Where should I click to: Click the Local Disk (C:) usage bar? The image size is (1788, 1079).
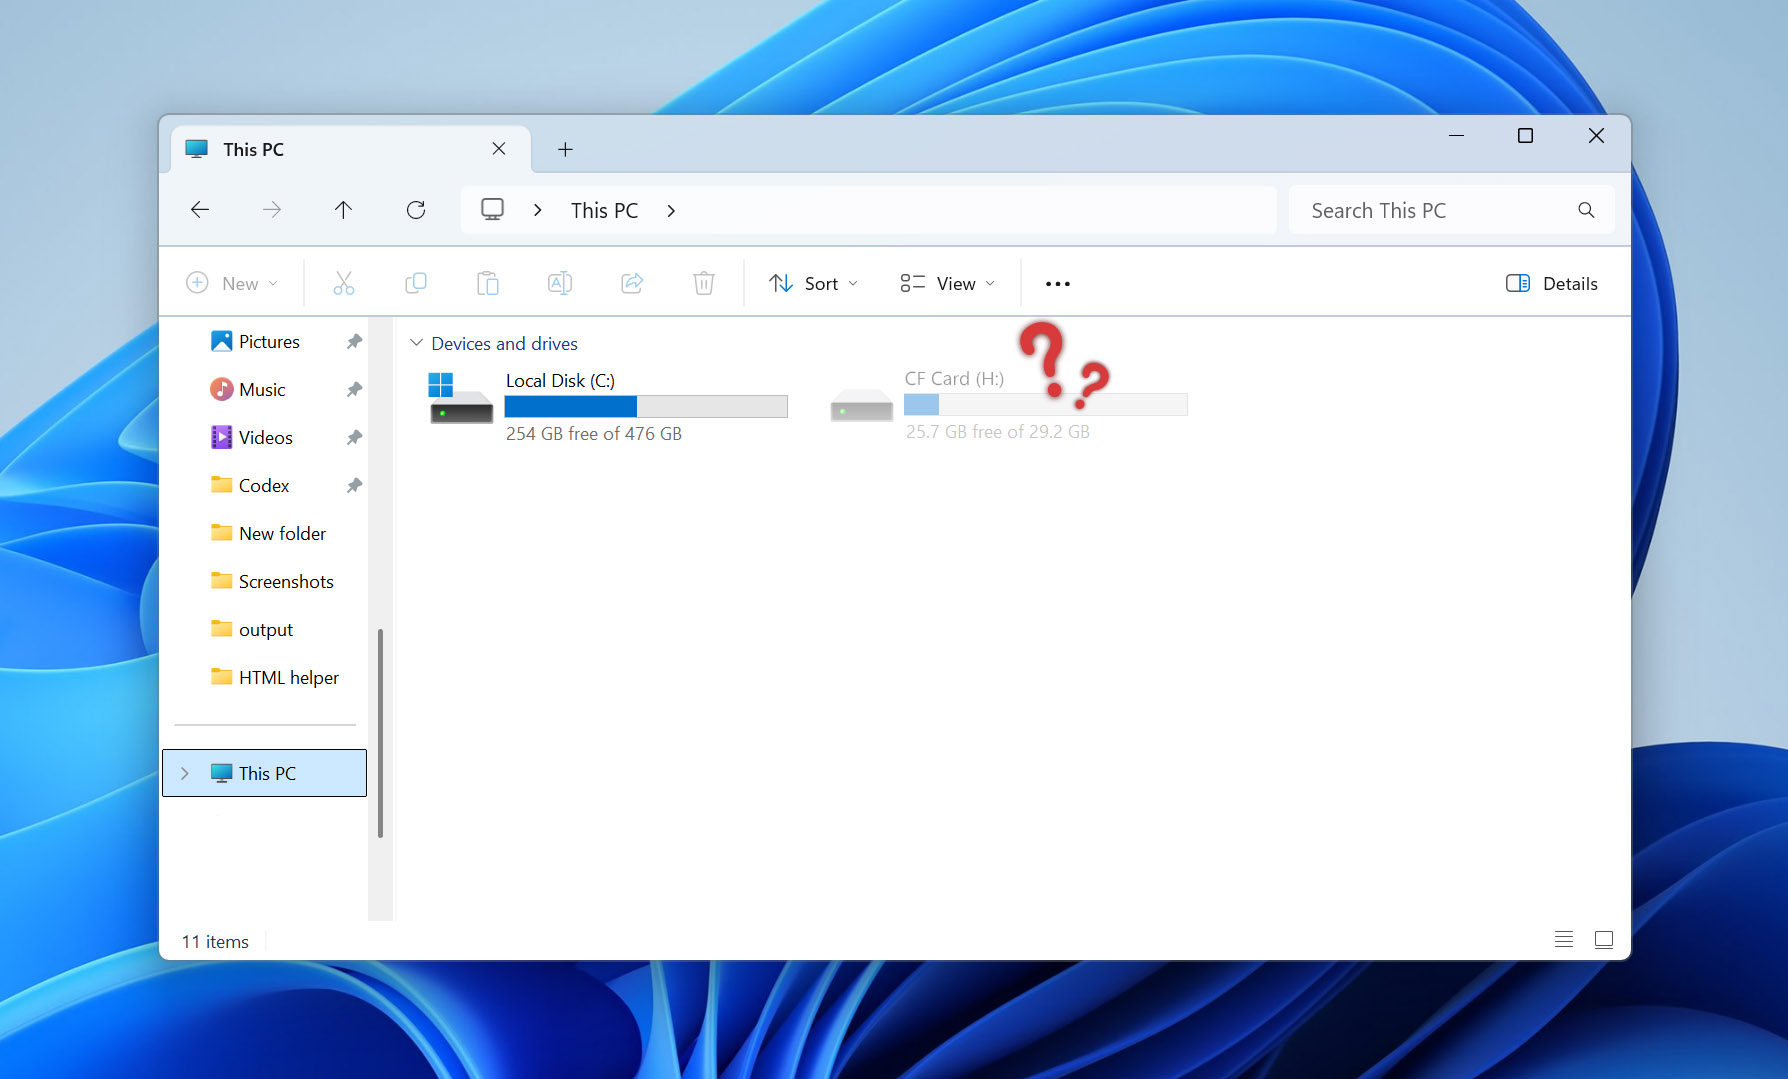(x=646, y=406)
